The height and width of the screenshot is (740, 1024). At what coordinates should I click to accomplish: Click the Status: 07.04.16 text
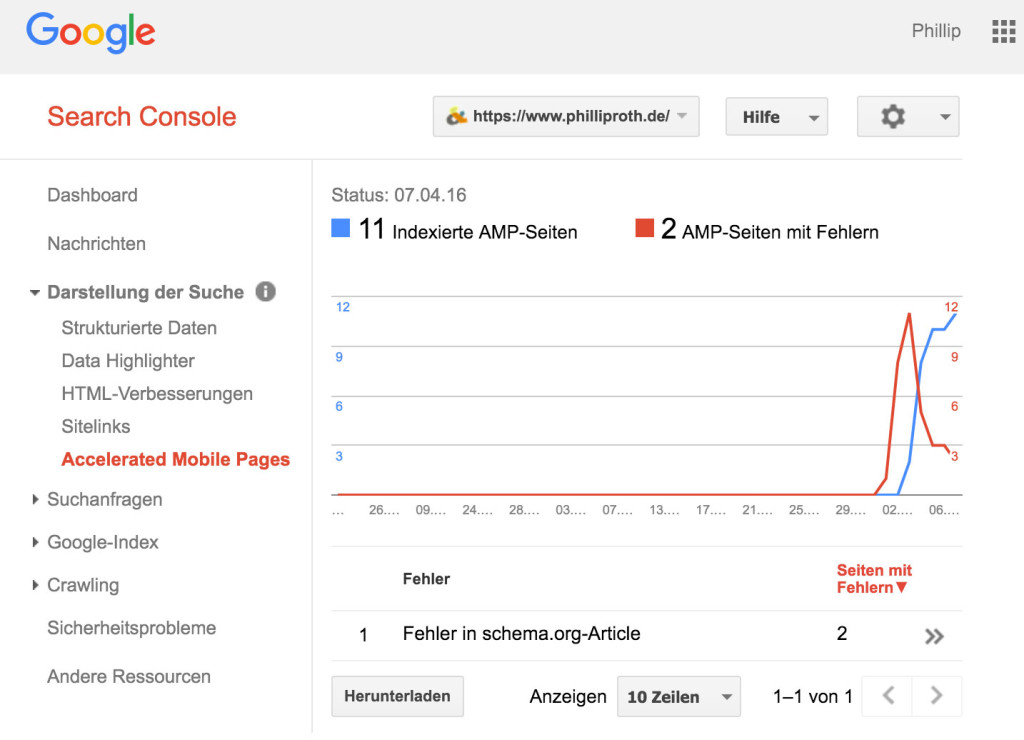[x=398, y=195]
